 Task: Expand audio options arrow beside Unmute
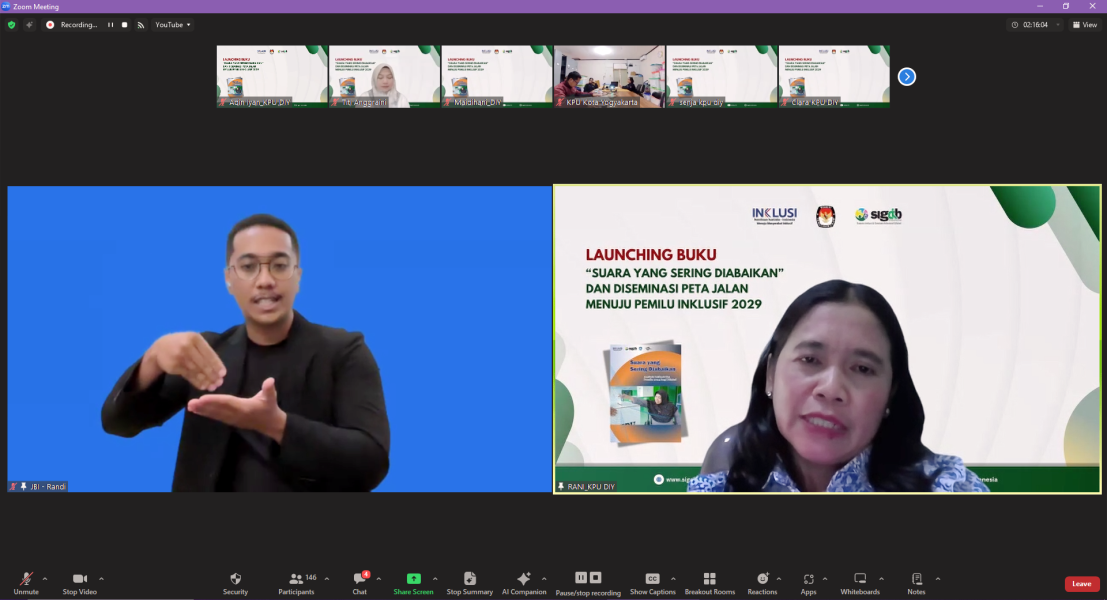(x=45, y=579)
